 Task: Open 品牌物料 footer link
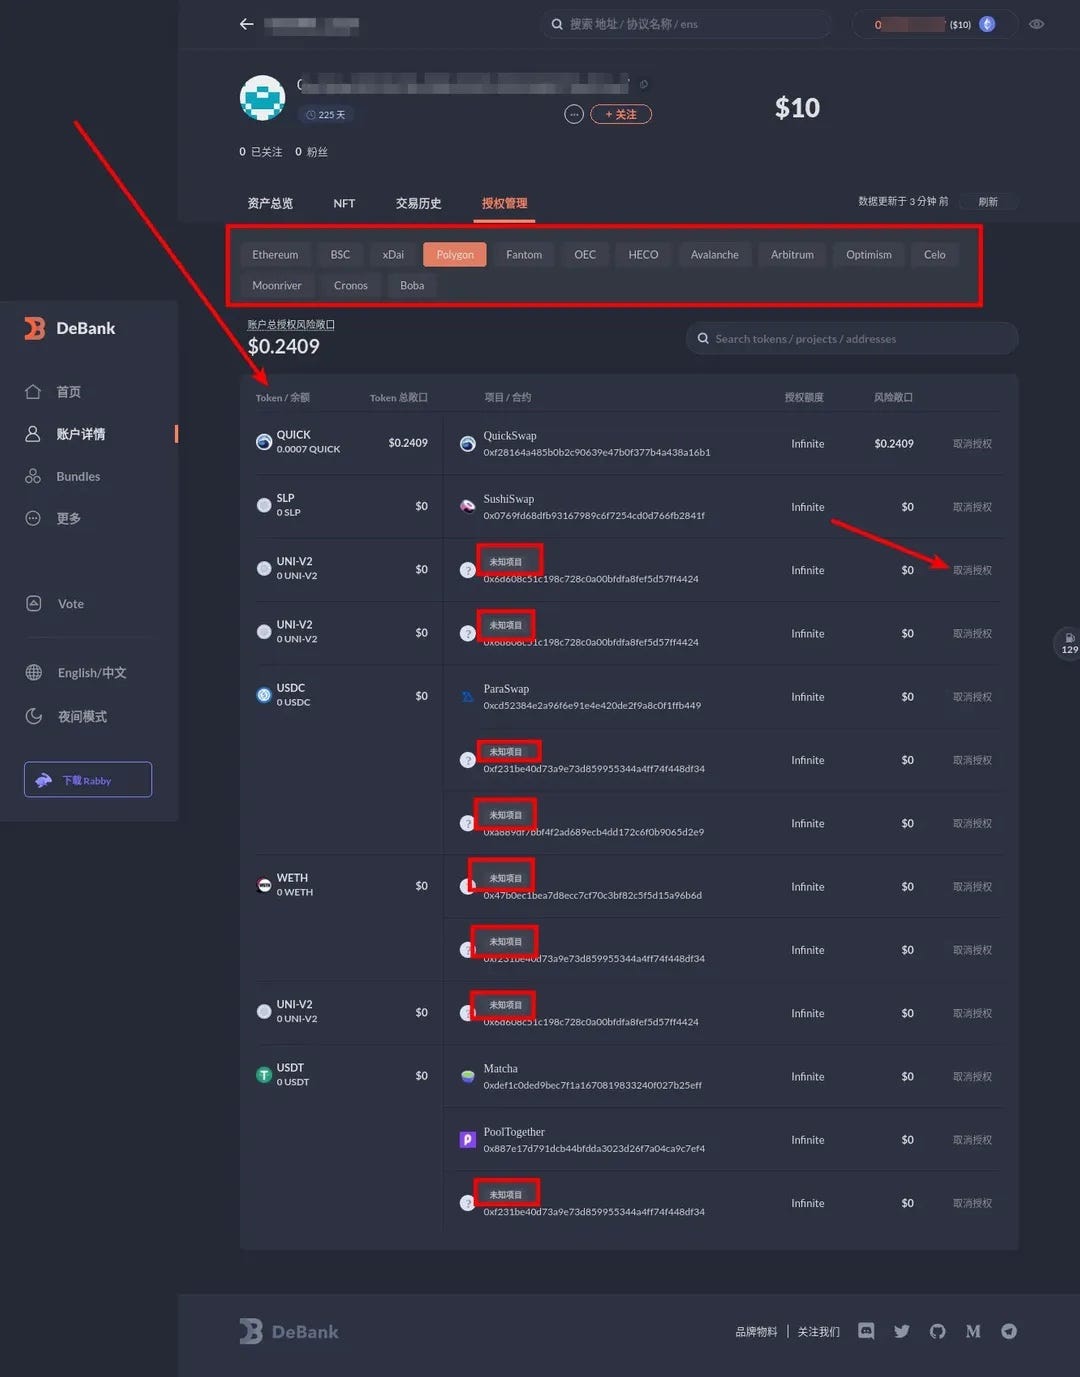tap(756, 1332)
